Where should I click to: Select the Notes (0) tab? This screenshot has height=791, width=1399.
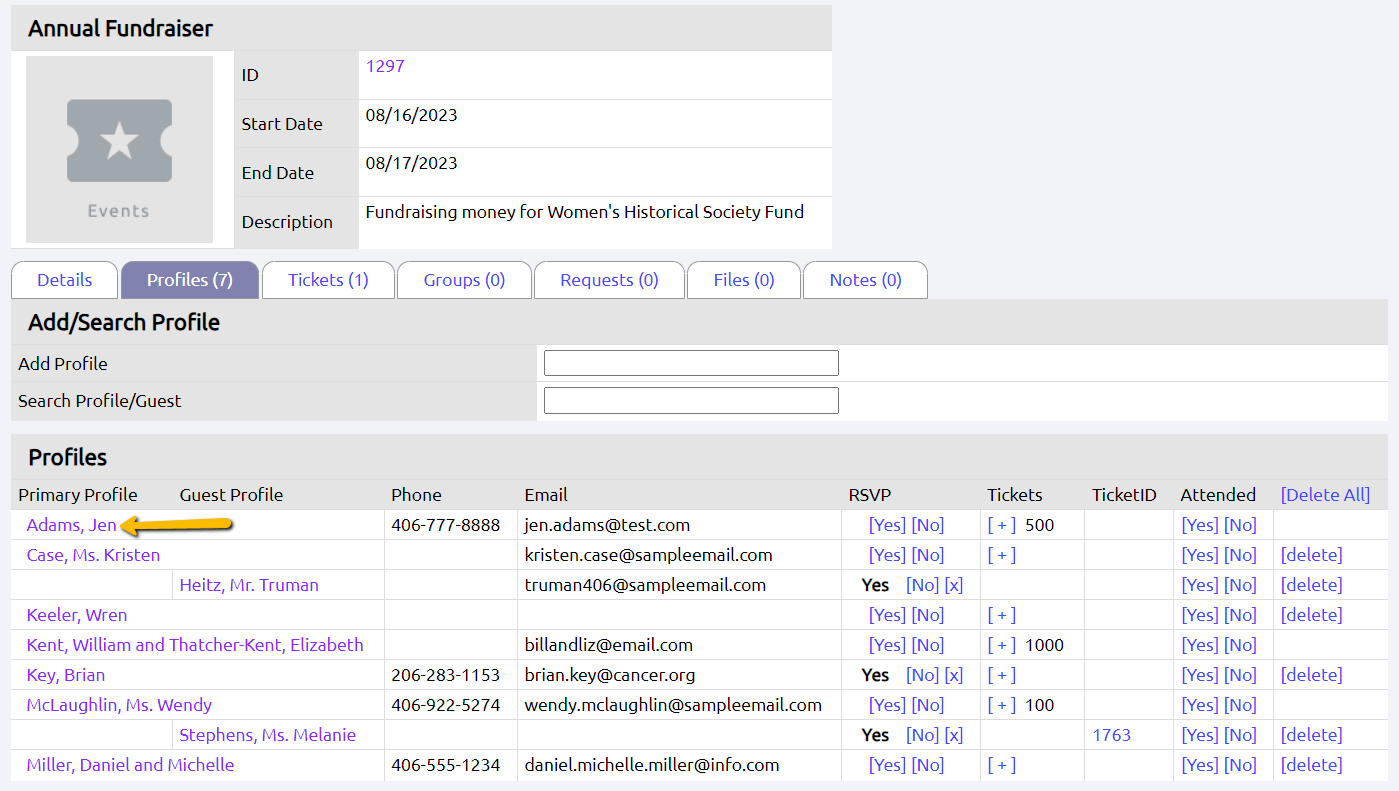click(x=865, y=280)
